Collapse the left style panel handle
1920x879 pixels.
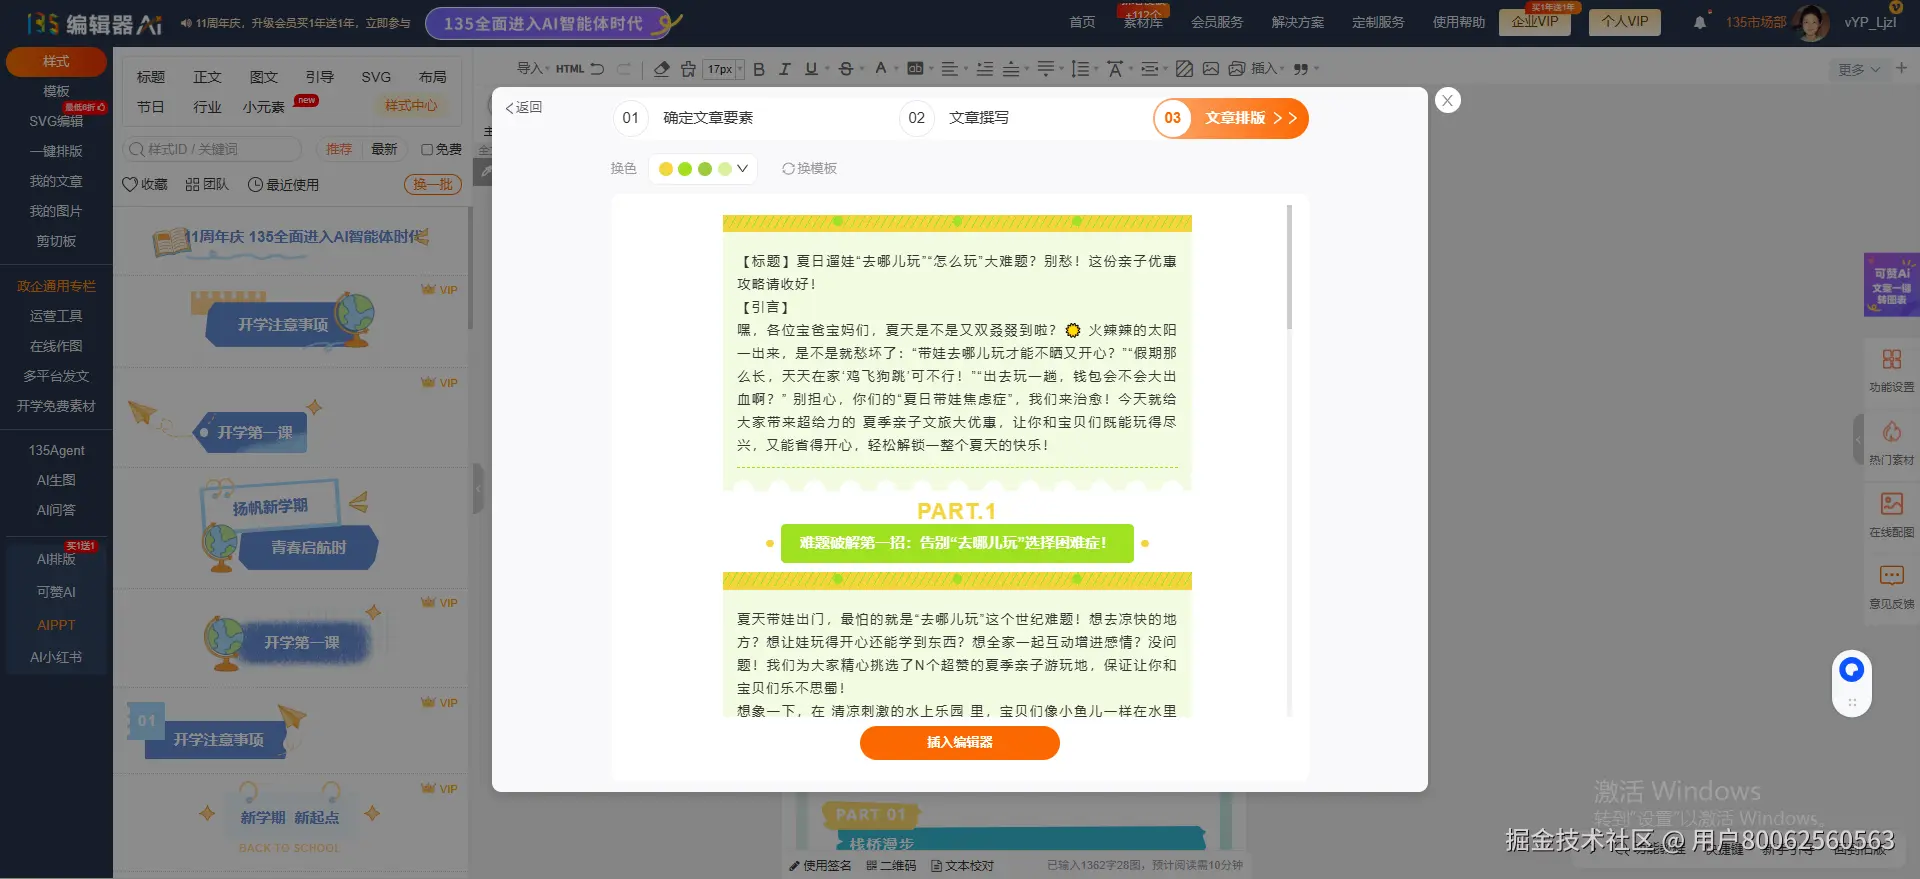(x=478, y=488)
